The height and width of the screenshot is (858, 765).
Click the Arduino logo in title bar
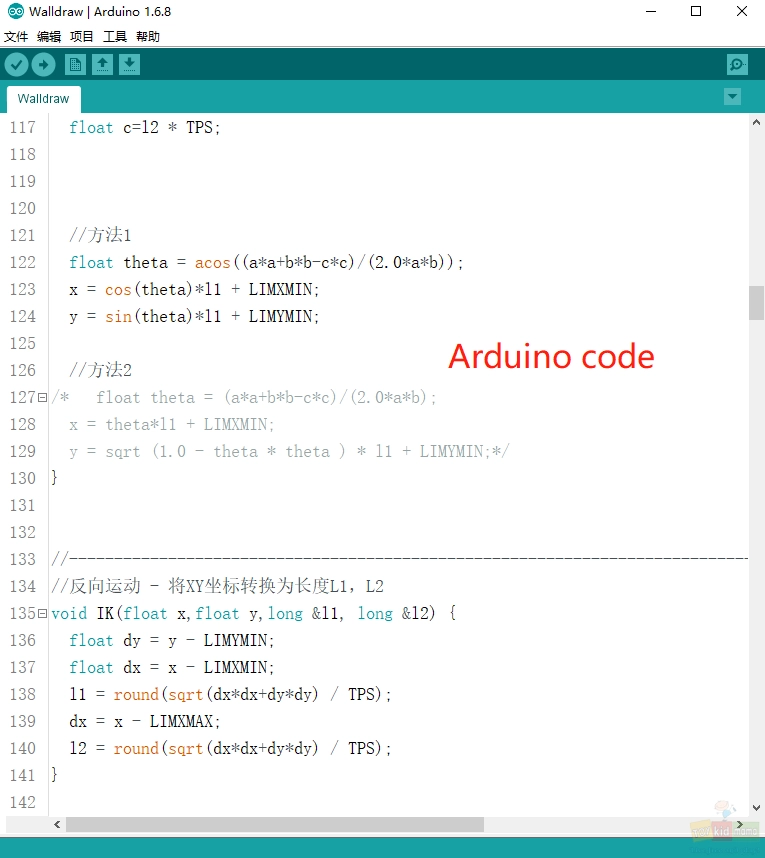[15, 11]
